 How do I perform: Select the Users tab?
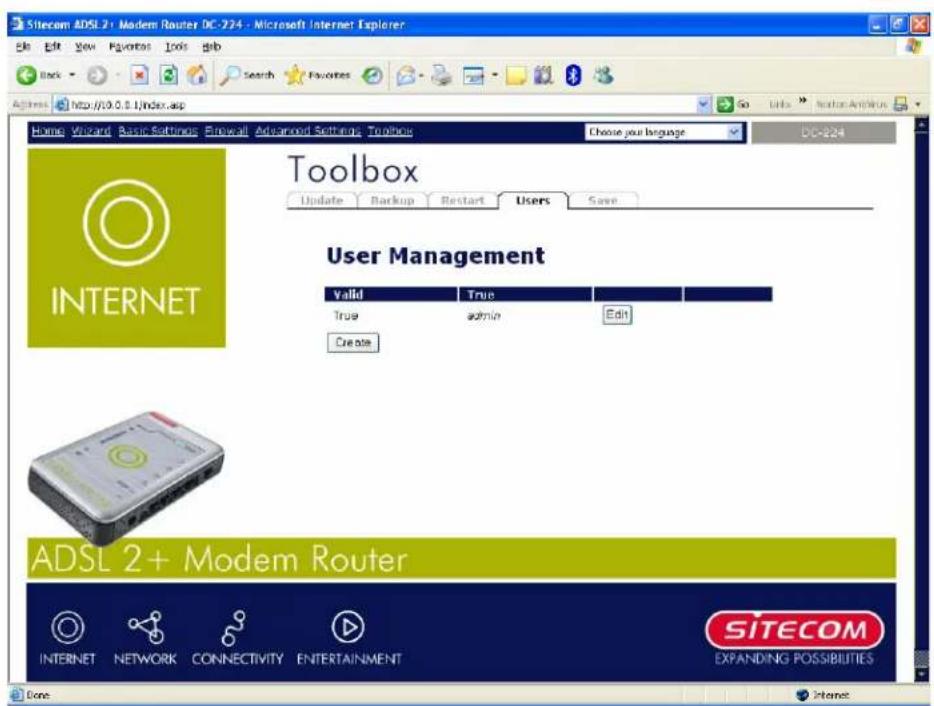[533, 200]
